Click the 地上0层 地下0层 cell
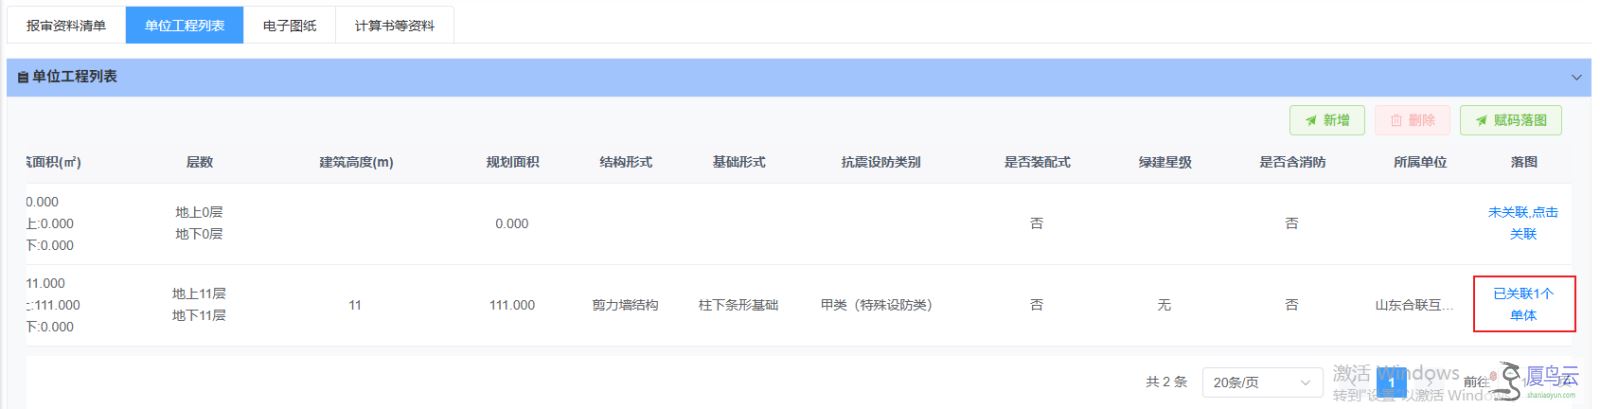 pos(199,223)
